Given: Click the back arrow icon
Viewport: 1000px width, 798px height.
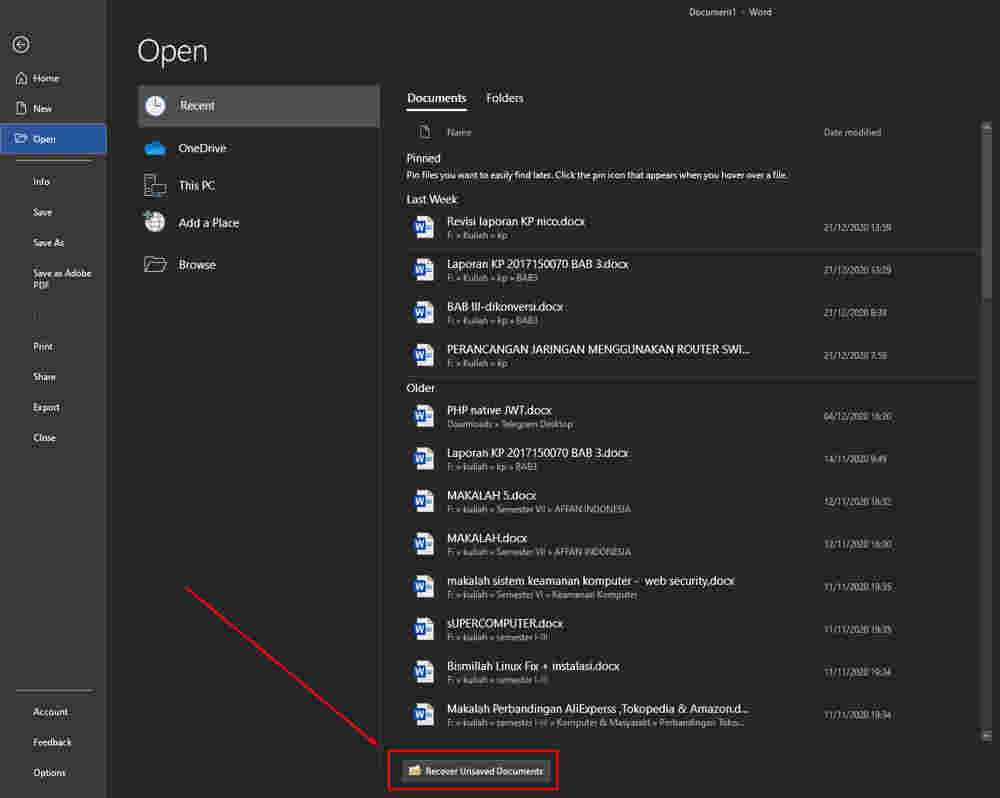Looking at the screenshot, I should (21, 45).
